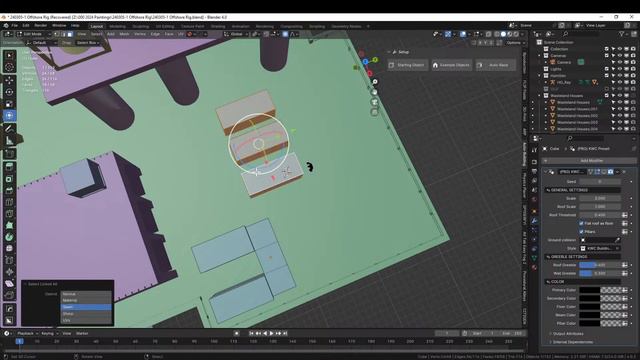640x360 pixels.
Task: Open the World properties tab
Action: 534,200
